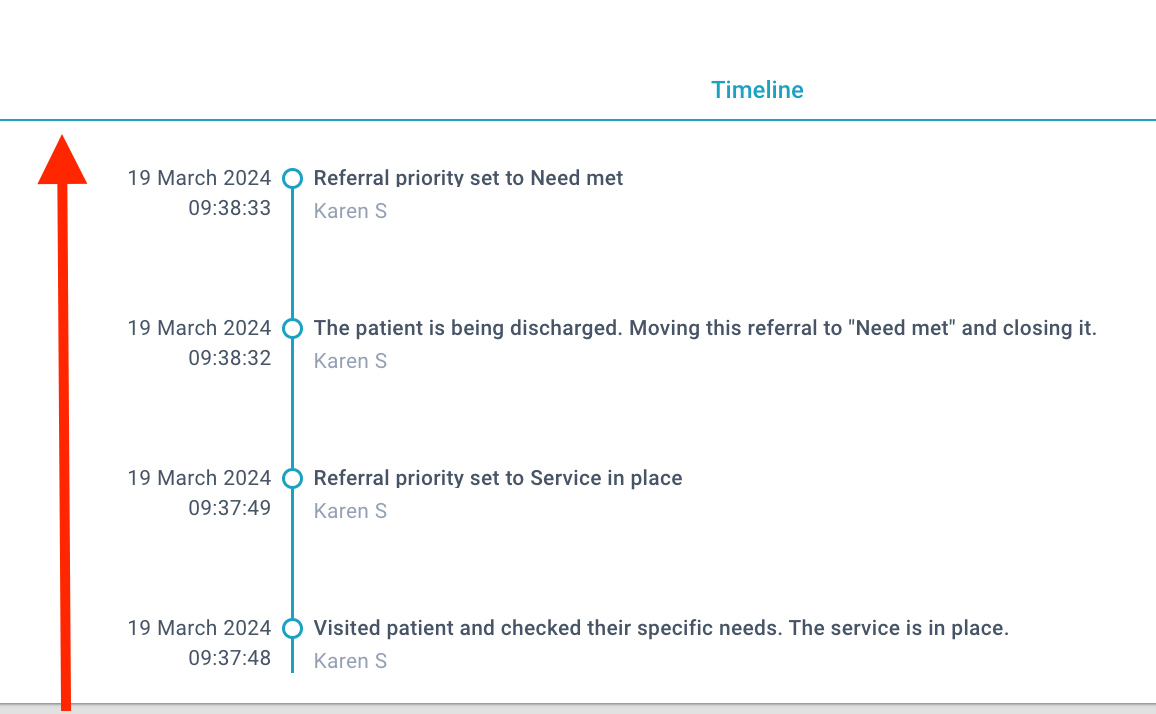Screen dimensions: 1156x714
Task: Click the 09:38:33 timestamp
Action: click(x=229, y=208)
